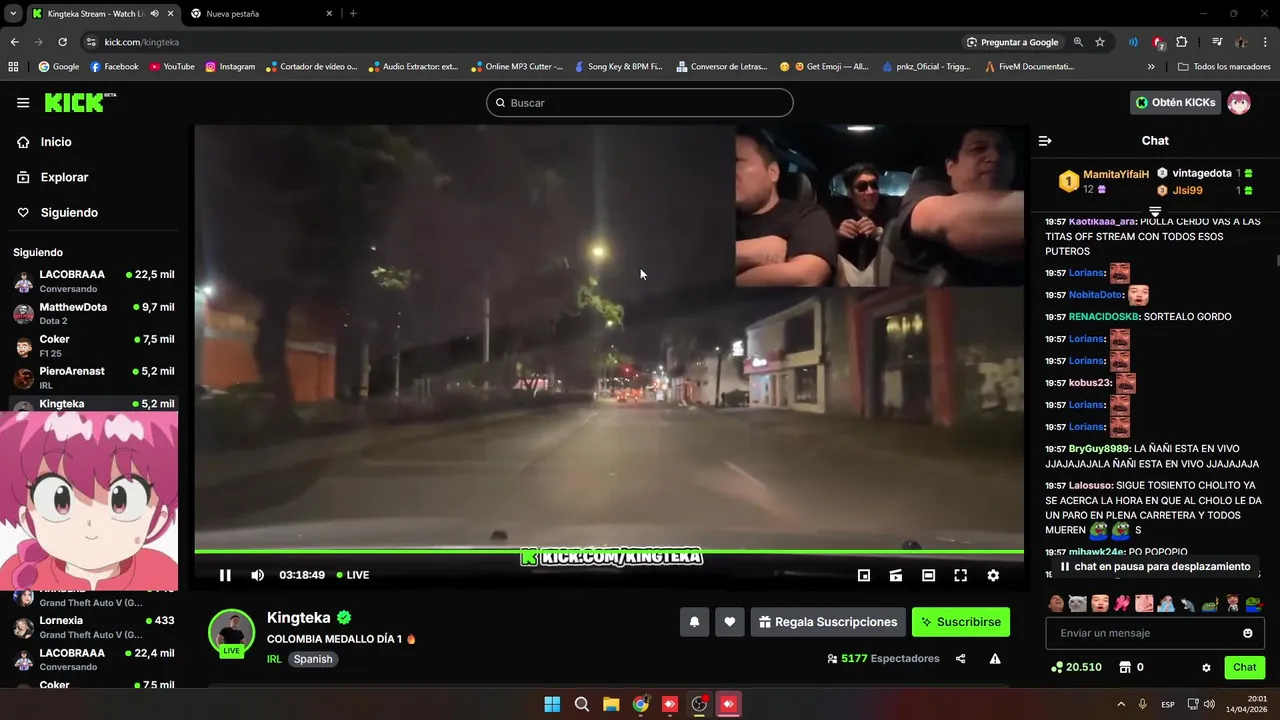Open the IRL category link
The image size is (1280, 720).
pos(274,659)
